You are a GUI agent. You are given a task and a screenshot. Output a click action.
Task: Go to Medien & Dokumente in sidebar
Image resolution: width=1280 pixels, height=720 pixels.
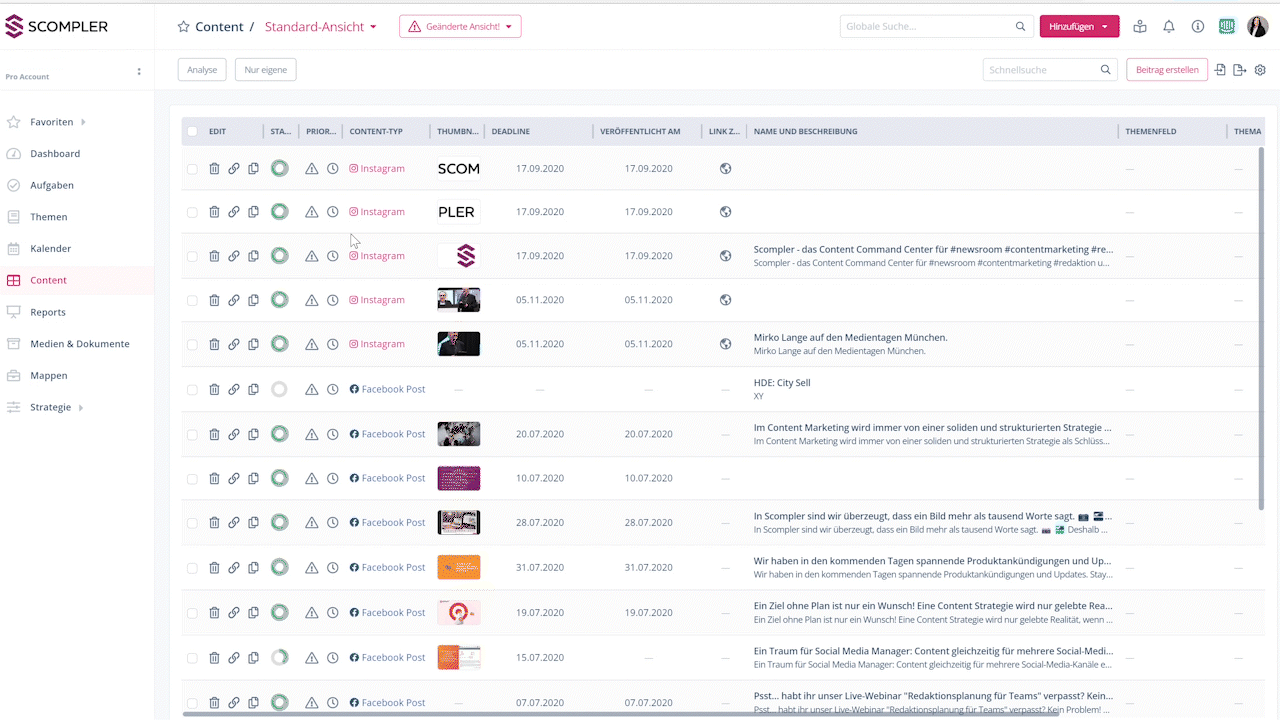pos(79,344)
